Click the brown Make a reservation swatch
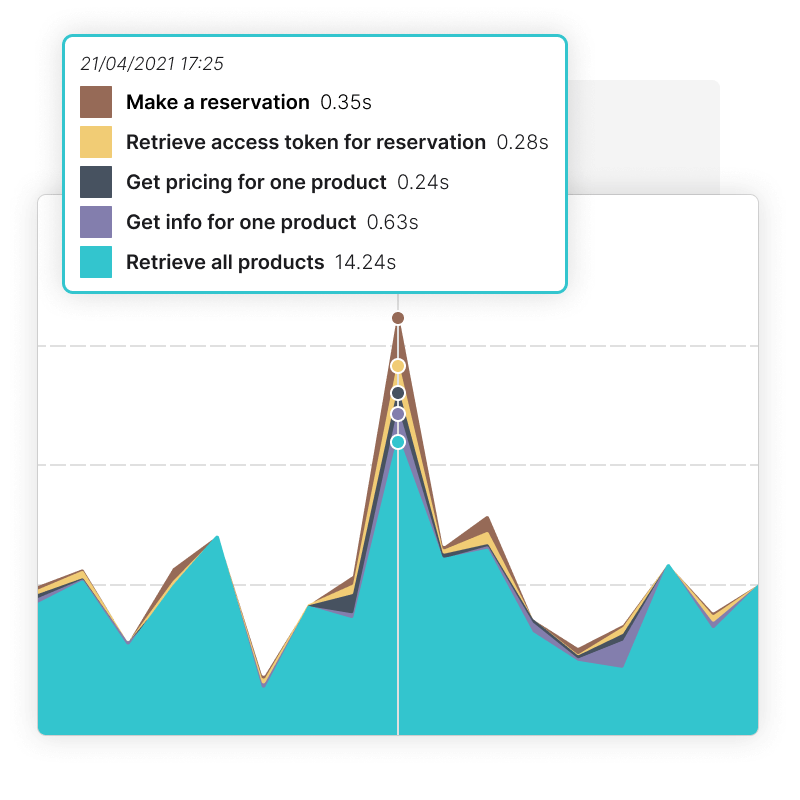The image size is (800, 800). pos(96,102)
